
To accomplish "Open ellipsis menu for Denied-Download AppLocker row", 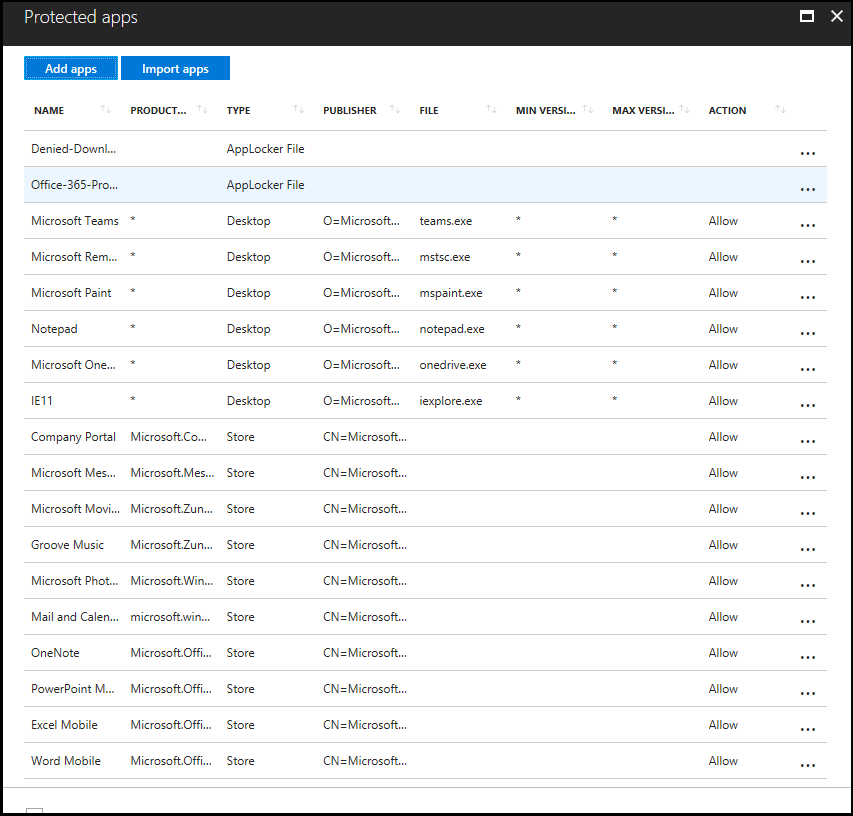I will click(x=808, y=153).
